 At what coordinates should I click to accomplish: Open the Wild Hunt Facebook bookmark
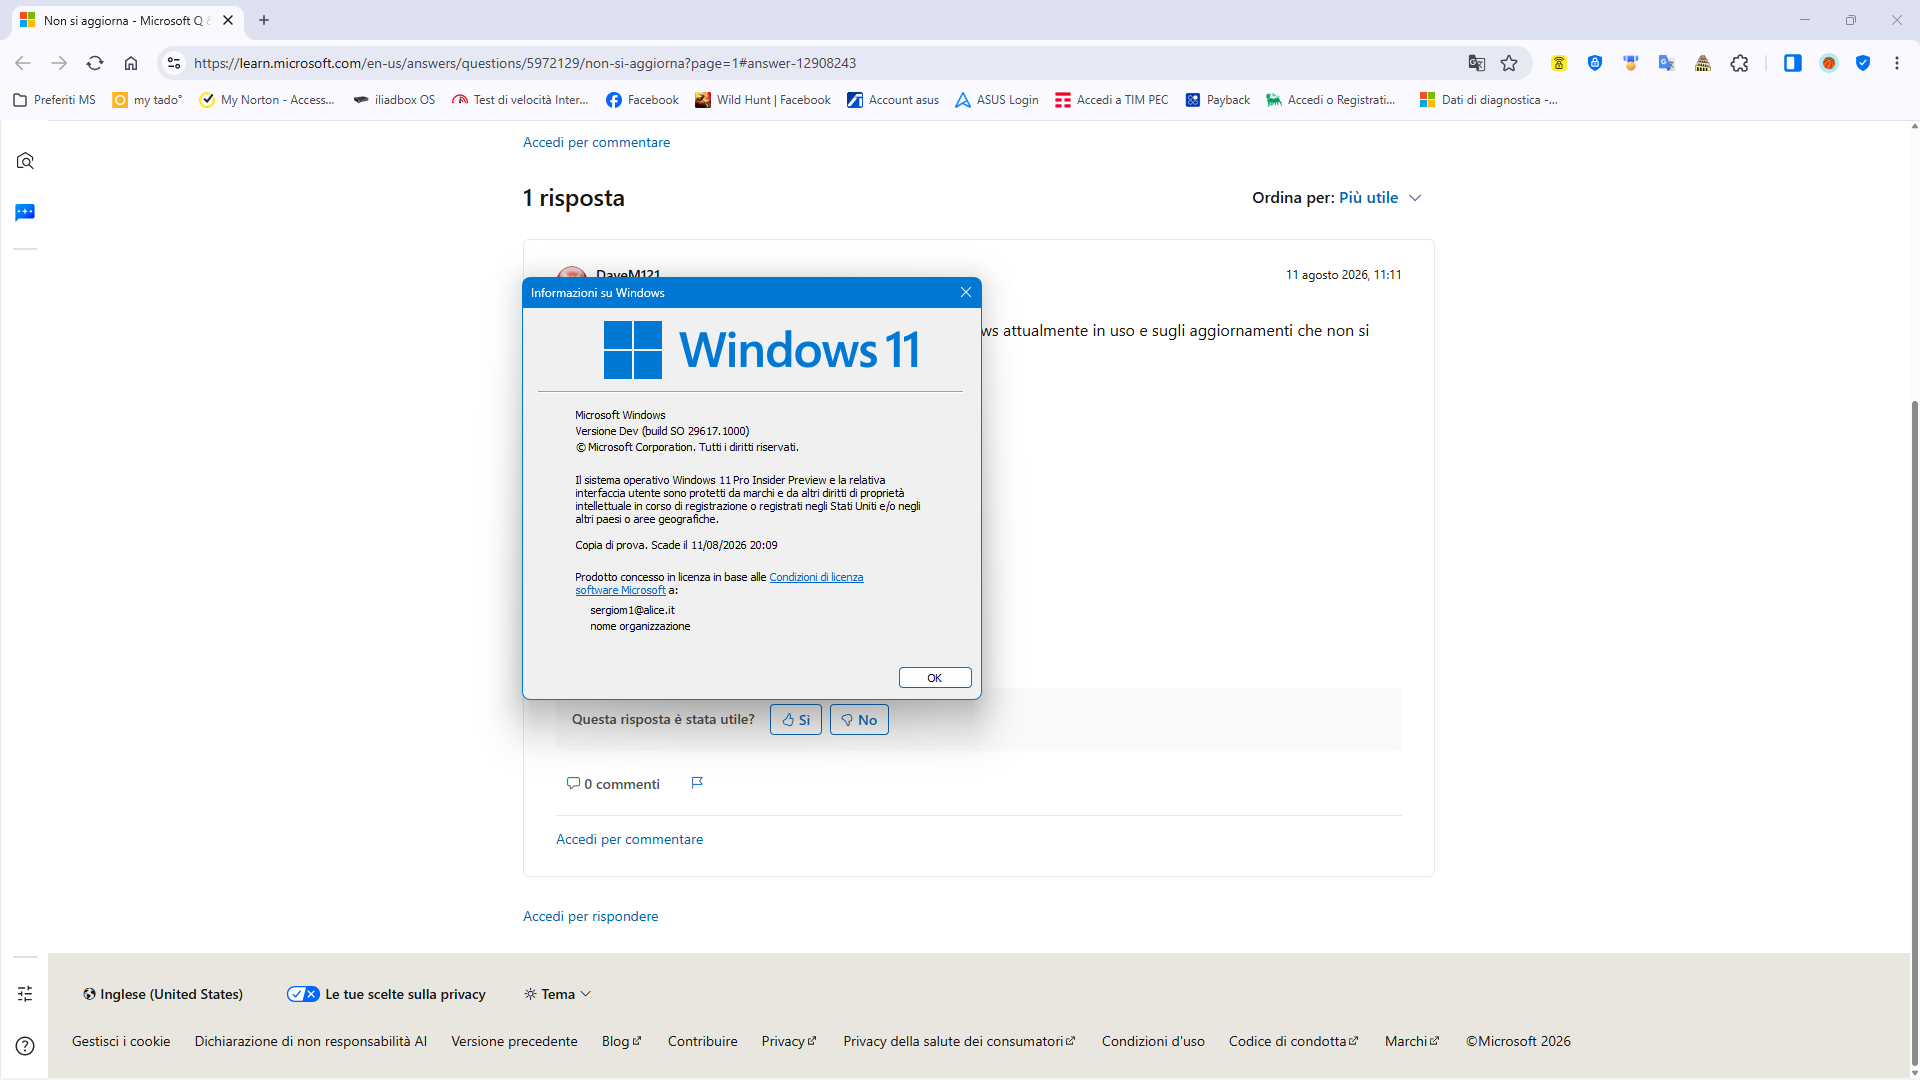coord(763,100)
